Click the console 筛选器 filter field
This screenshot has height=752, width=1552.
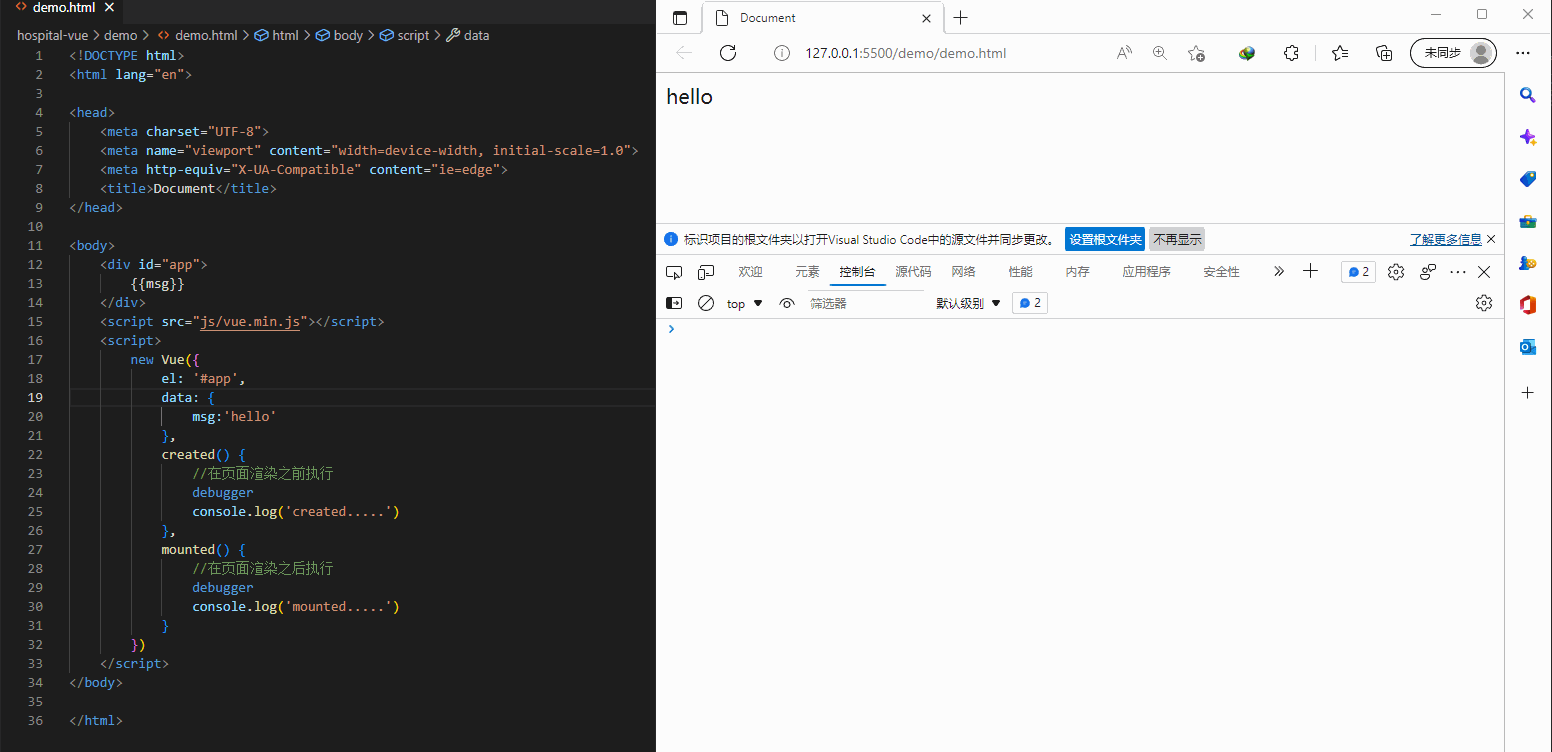866,303
